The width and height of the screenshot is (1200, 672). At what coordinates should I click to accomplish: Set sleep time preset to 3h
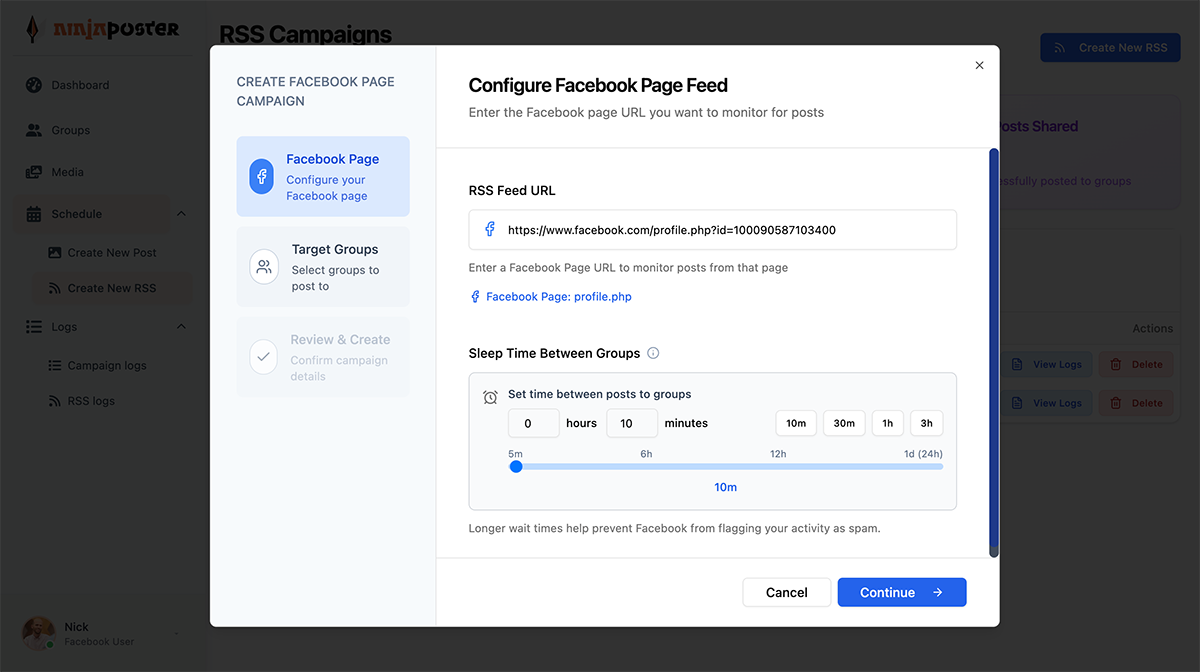(x=926, y=423)
